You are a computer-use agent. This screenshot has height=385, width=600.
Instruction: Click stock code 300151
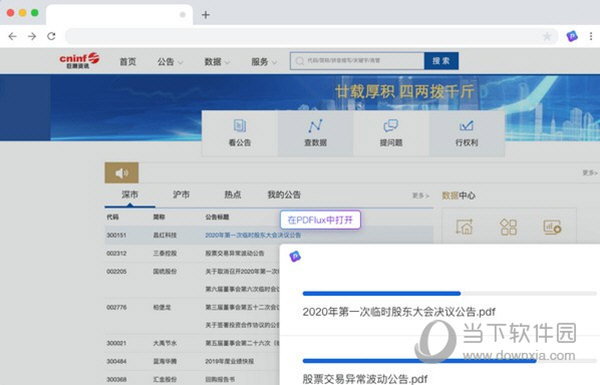pyautogui.click(x=116, y=235)
